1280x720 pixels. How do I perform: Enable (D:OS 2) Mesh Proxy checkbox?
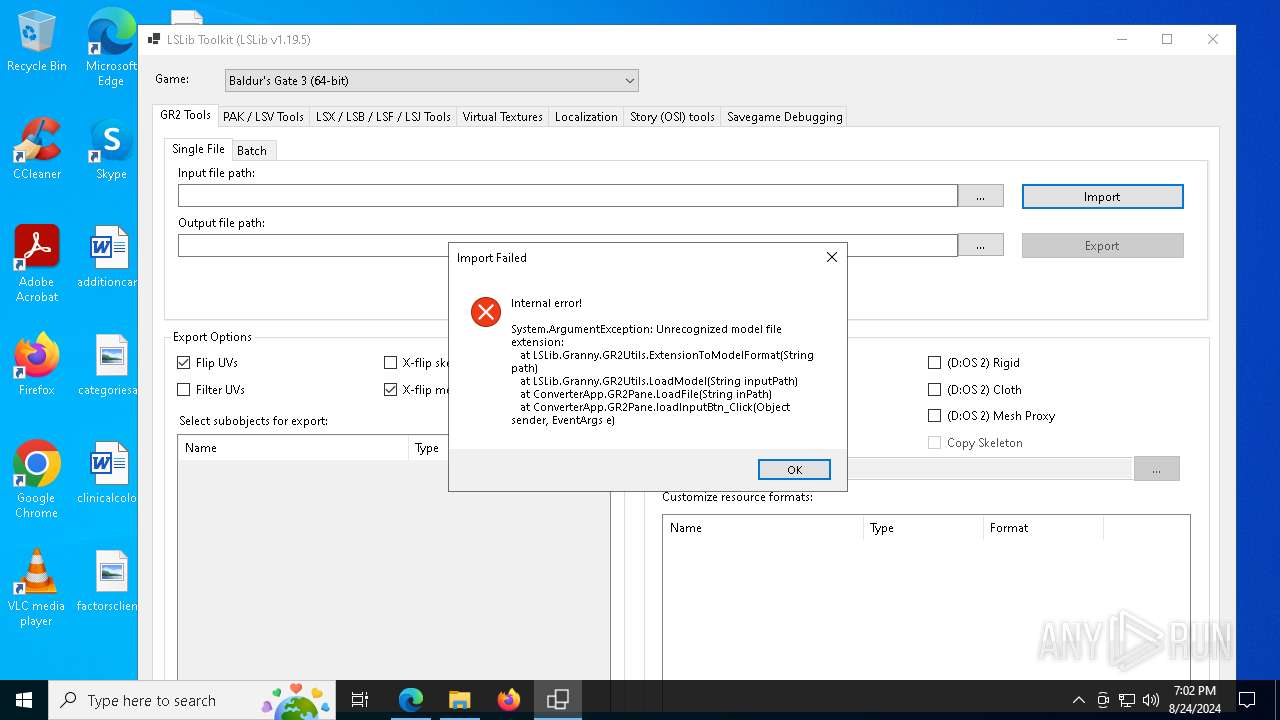pos(934,416)
